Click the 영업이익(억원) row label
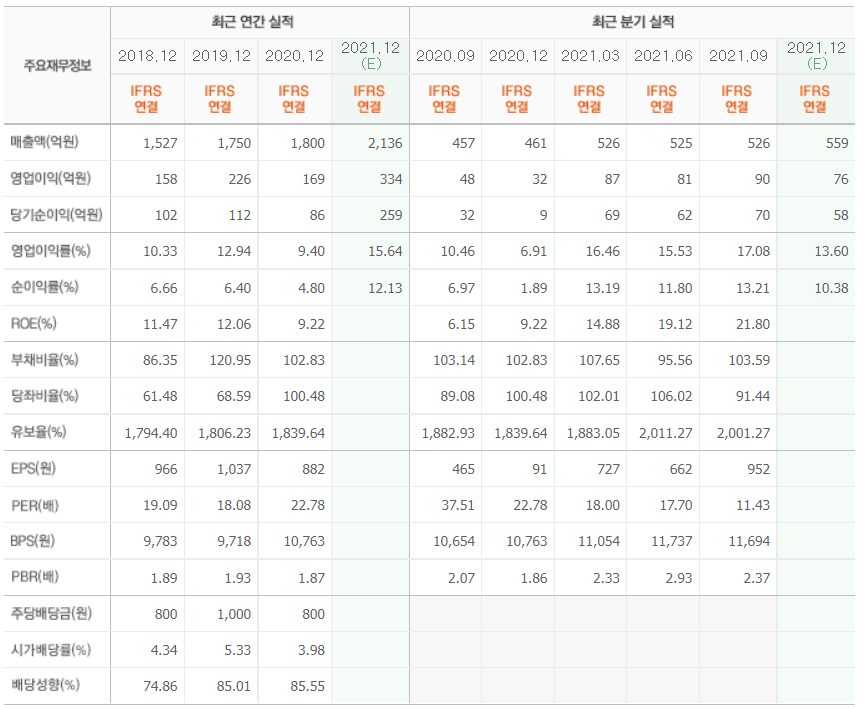This screenshot has width=863, height=708. (51, 178)
